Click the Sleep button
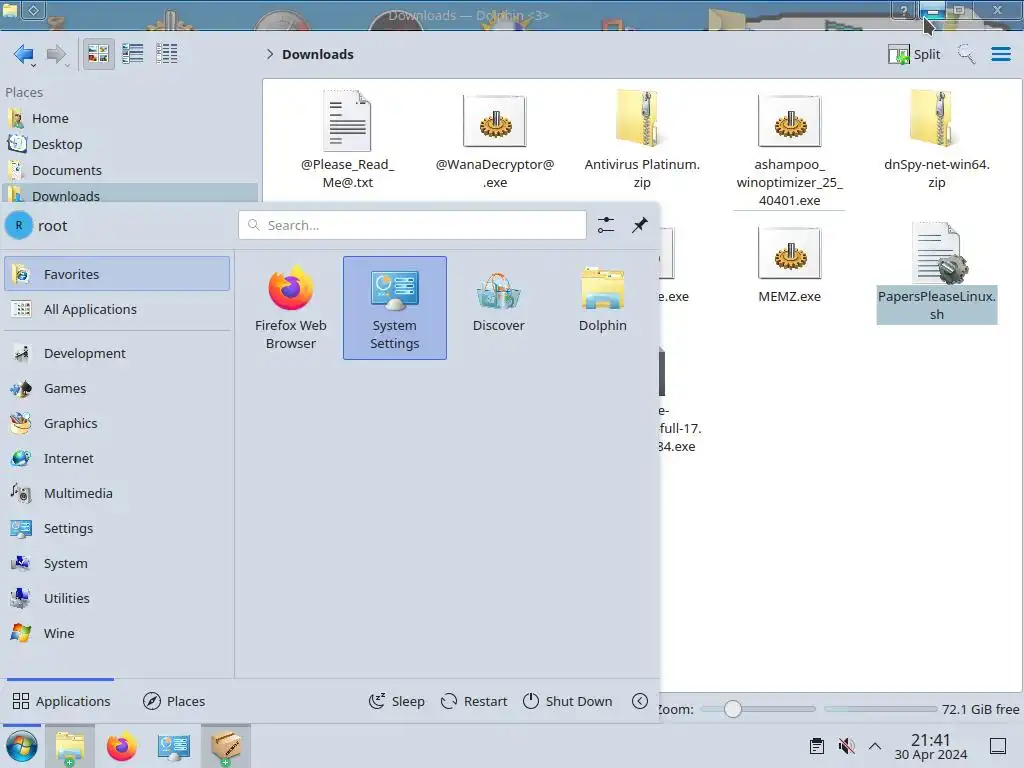Screen dimensions: 1024x768 click(396, 701)
